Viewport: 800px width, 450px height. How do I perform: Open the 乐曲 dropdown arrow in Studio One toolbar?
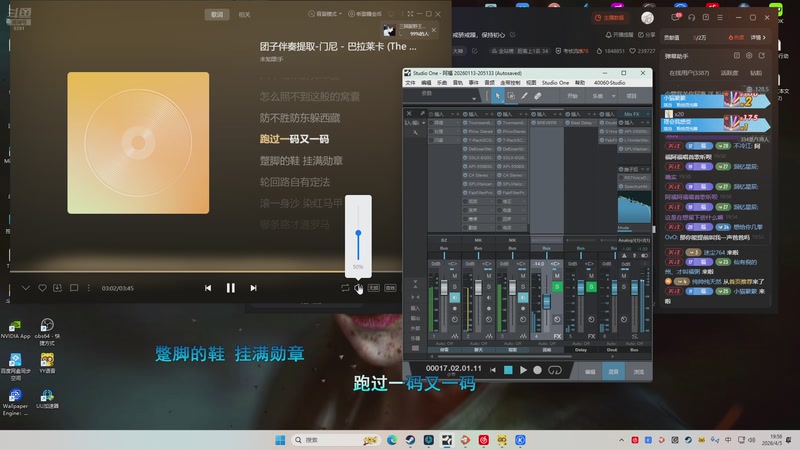tap(613, 96)
